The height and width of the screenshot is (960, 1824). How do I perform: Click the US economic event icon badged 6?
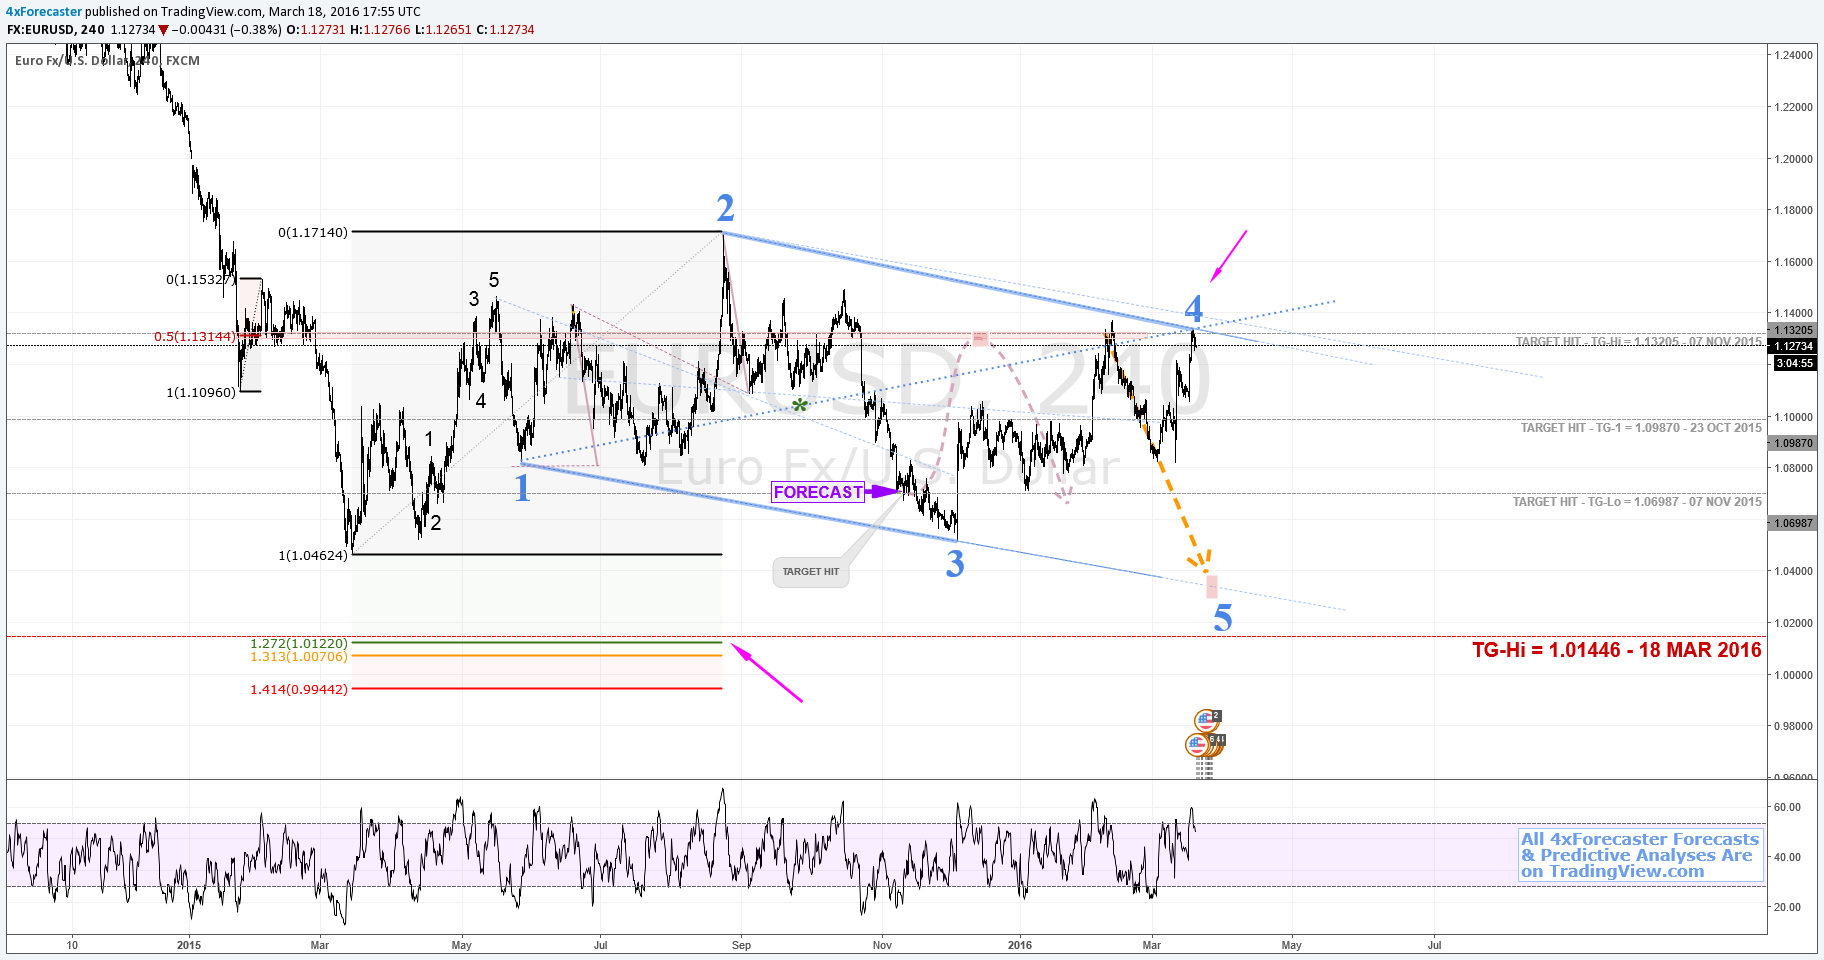tap(1198, 744)
